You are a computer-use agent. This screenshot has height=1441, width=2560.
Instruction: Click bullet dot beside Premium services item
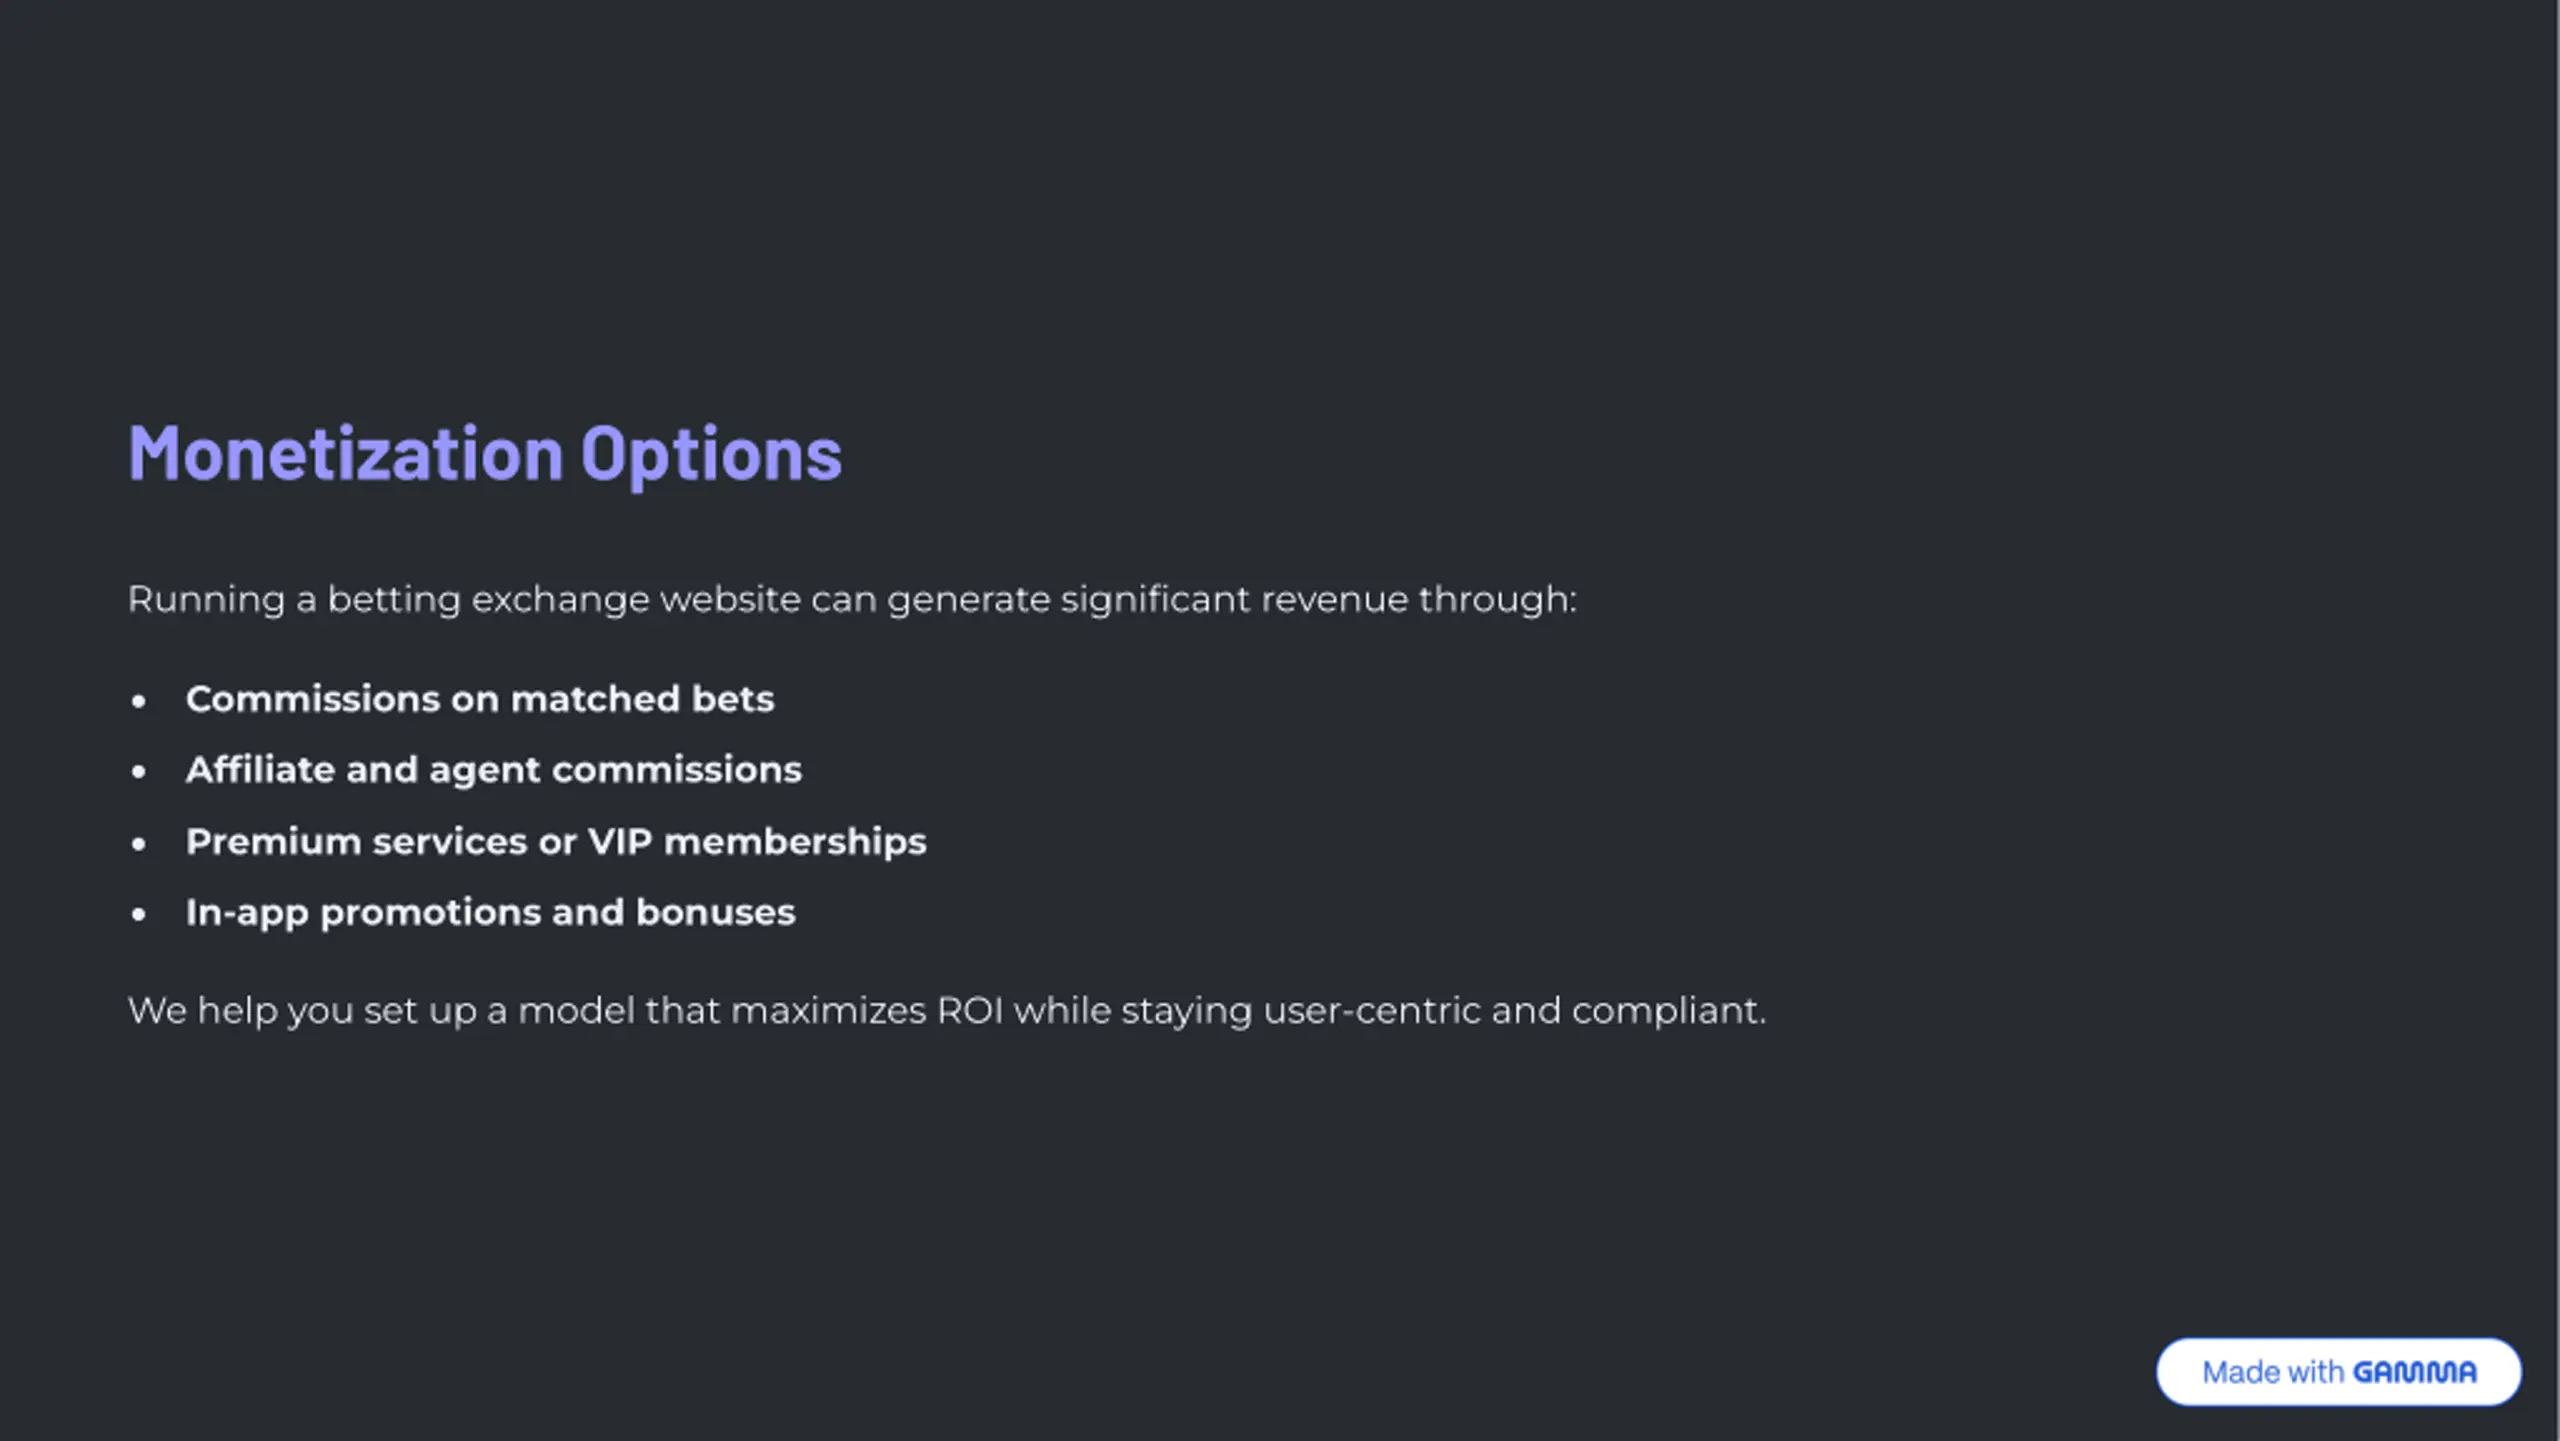pyautogui.click(x=139, y=843)
